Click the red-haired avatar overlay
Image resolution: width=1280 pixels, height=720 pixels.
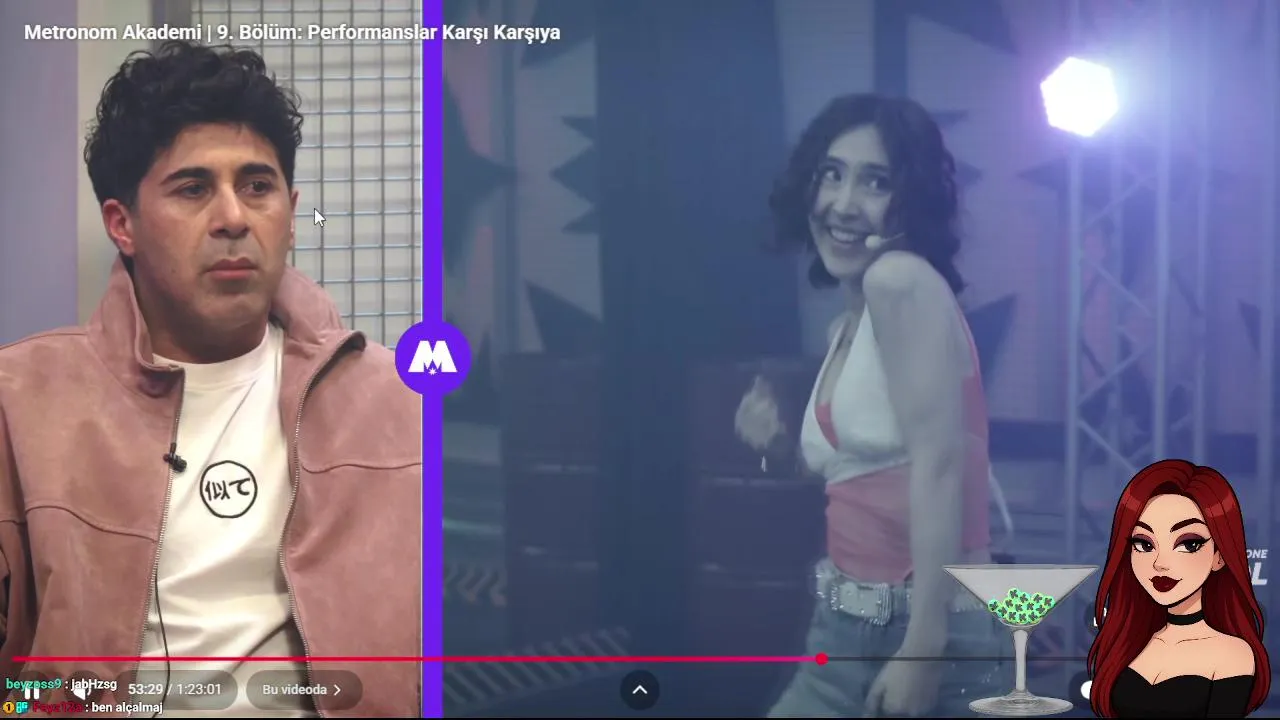click(1178, 590)
